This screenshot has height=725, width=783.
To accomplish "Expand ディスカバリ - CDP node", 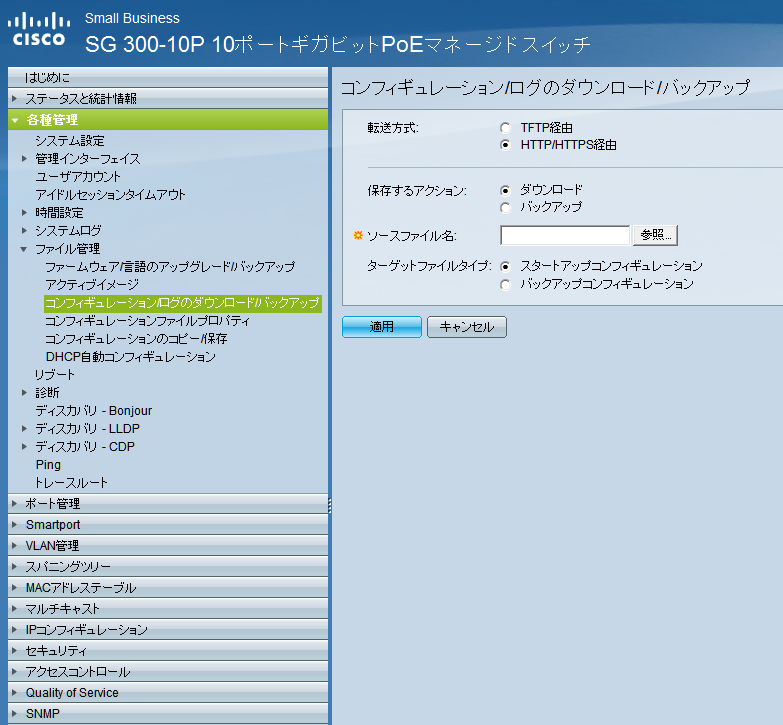I will tap(24, 447).
